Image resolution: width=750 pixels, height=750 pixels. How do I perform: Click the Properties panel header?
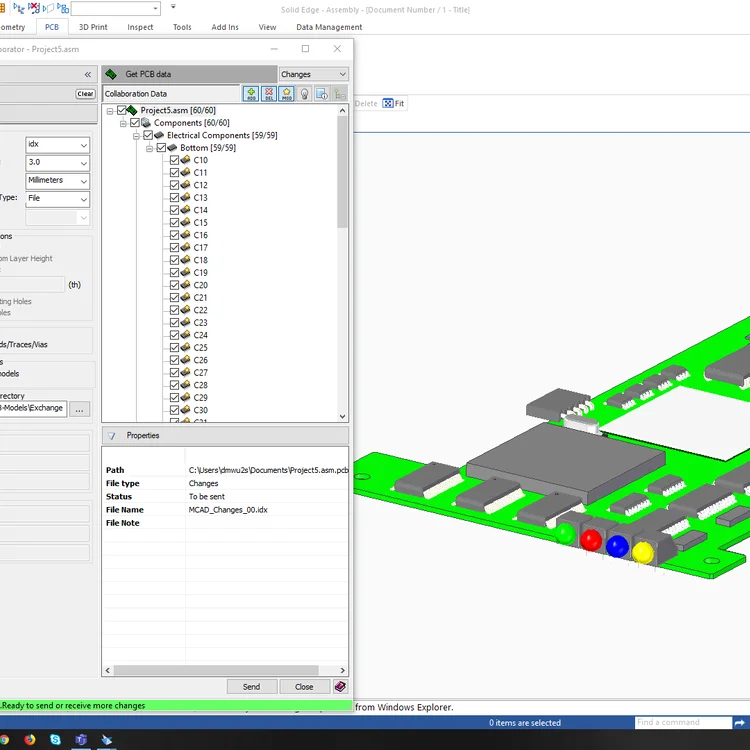click(225, 436)
